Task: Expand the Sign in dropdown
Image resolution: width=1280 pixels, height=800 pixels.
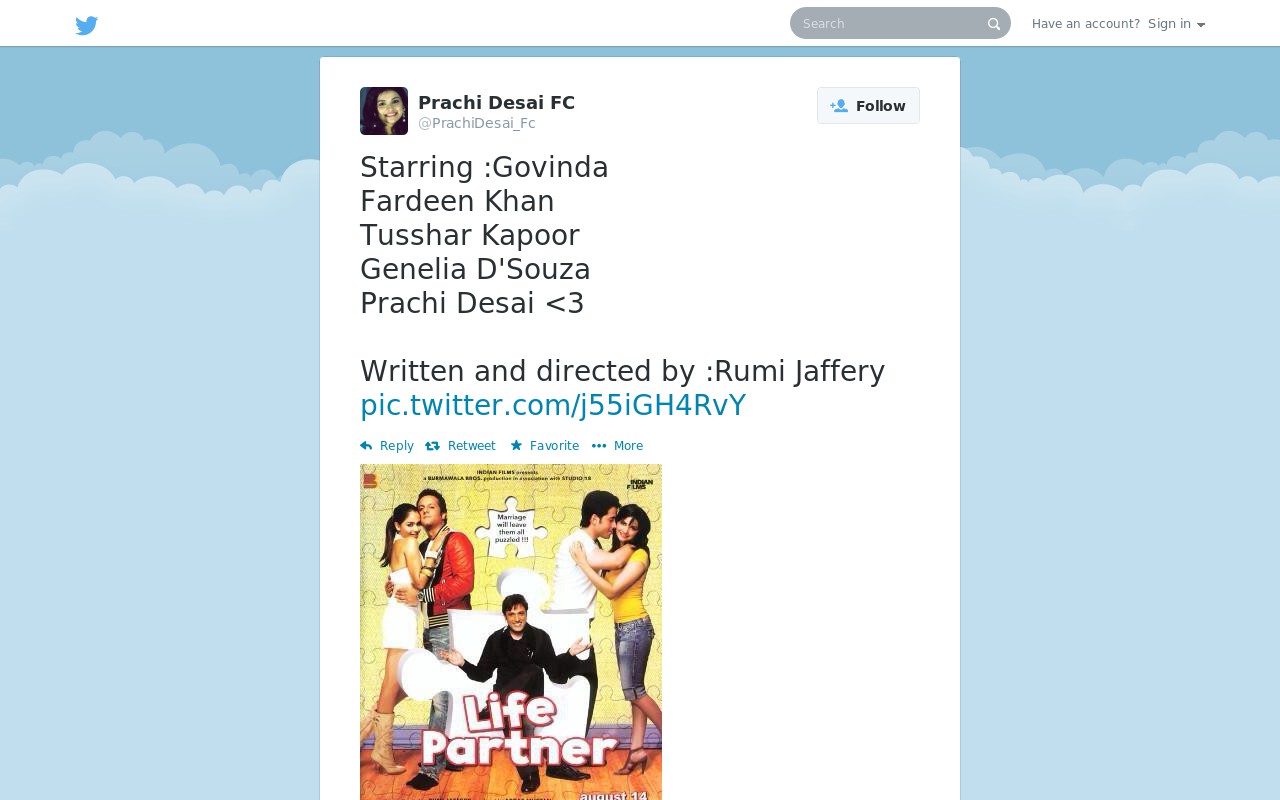Action: [x=1176, y=24]
